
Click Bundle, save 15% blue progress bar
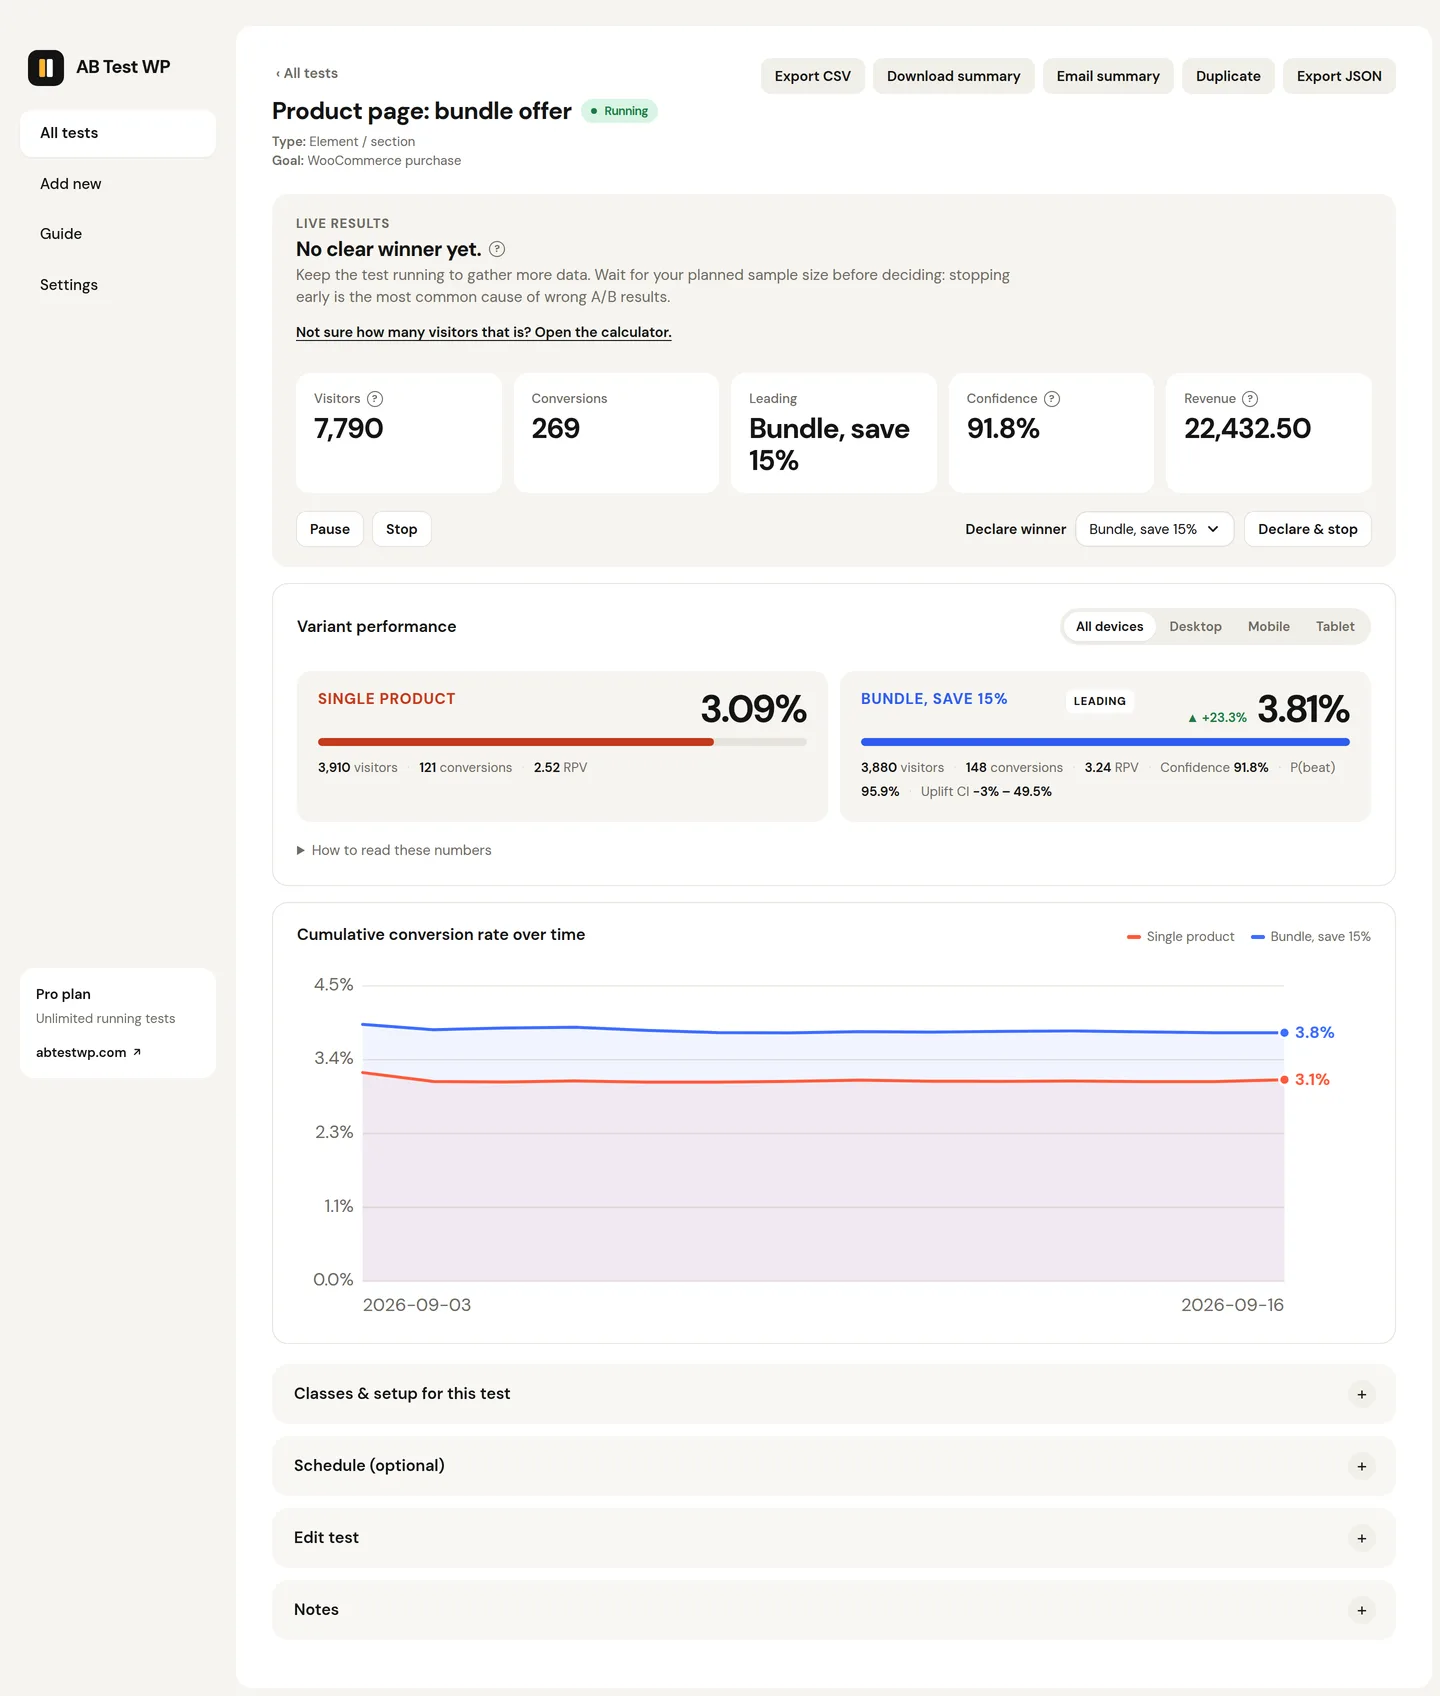coord(1105,742)
